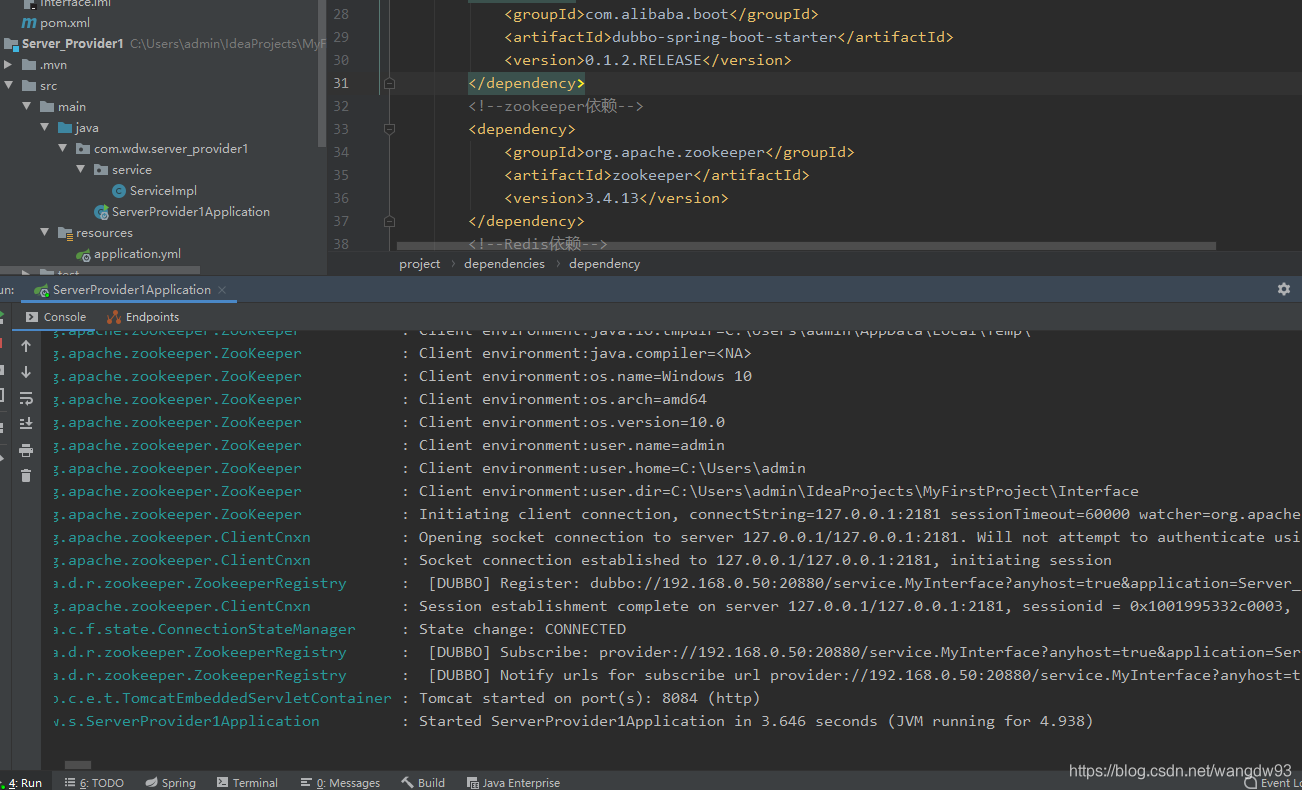Select the ServerProvider1Application run tab

coord(131,290)
